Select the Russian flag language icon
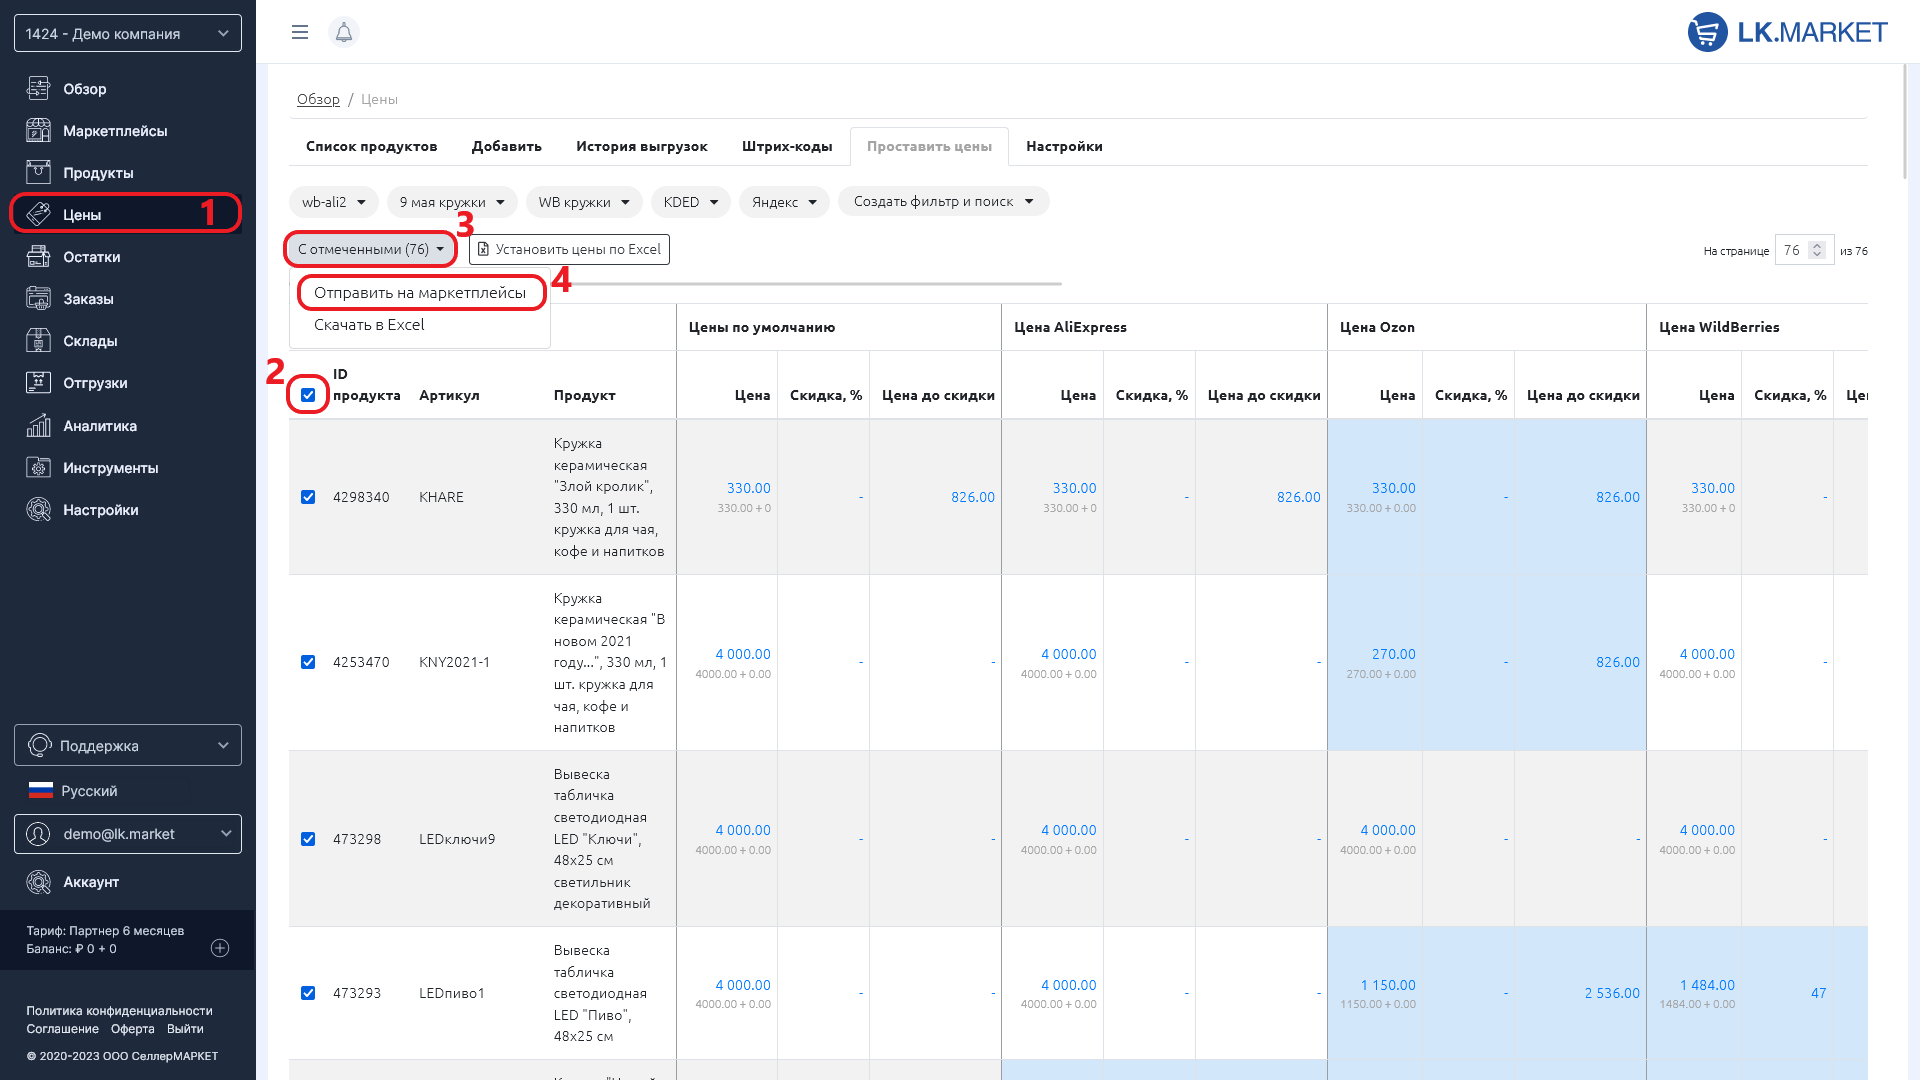Viewport: 1920px width, 1080px height. (x=41, y=790)
